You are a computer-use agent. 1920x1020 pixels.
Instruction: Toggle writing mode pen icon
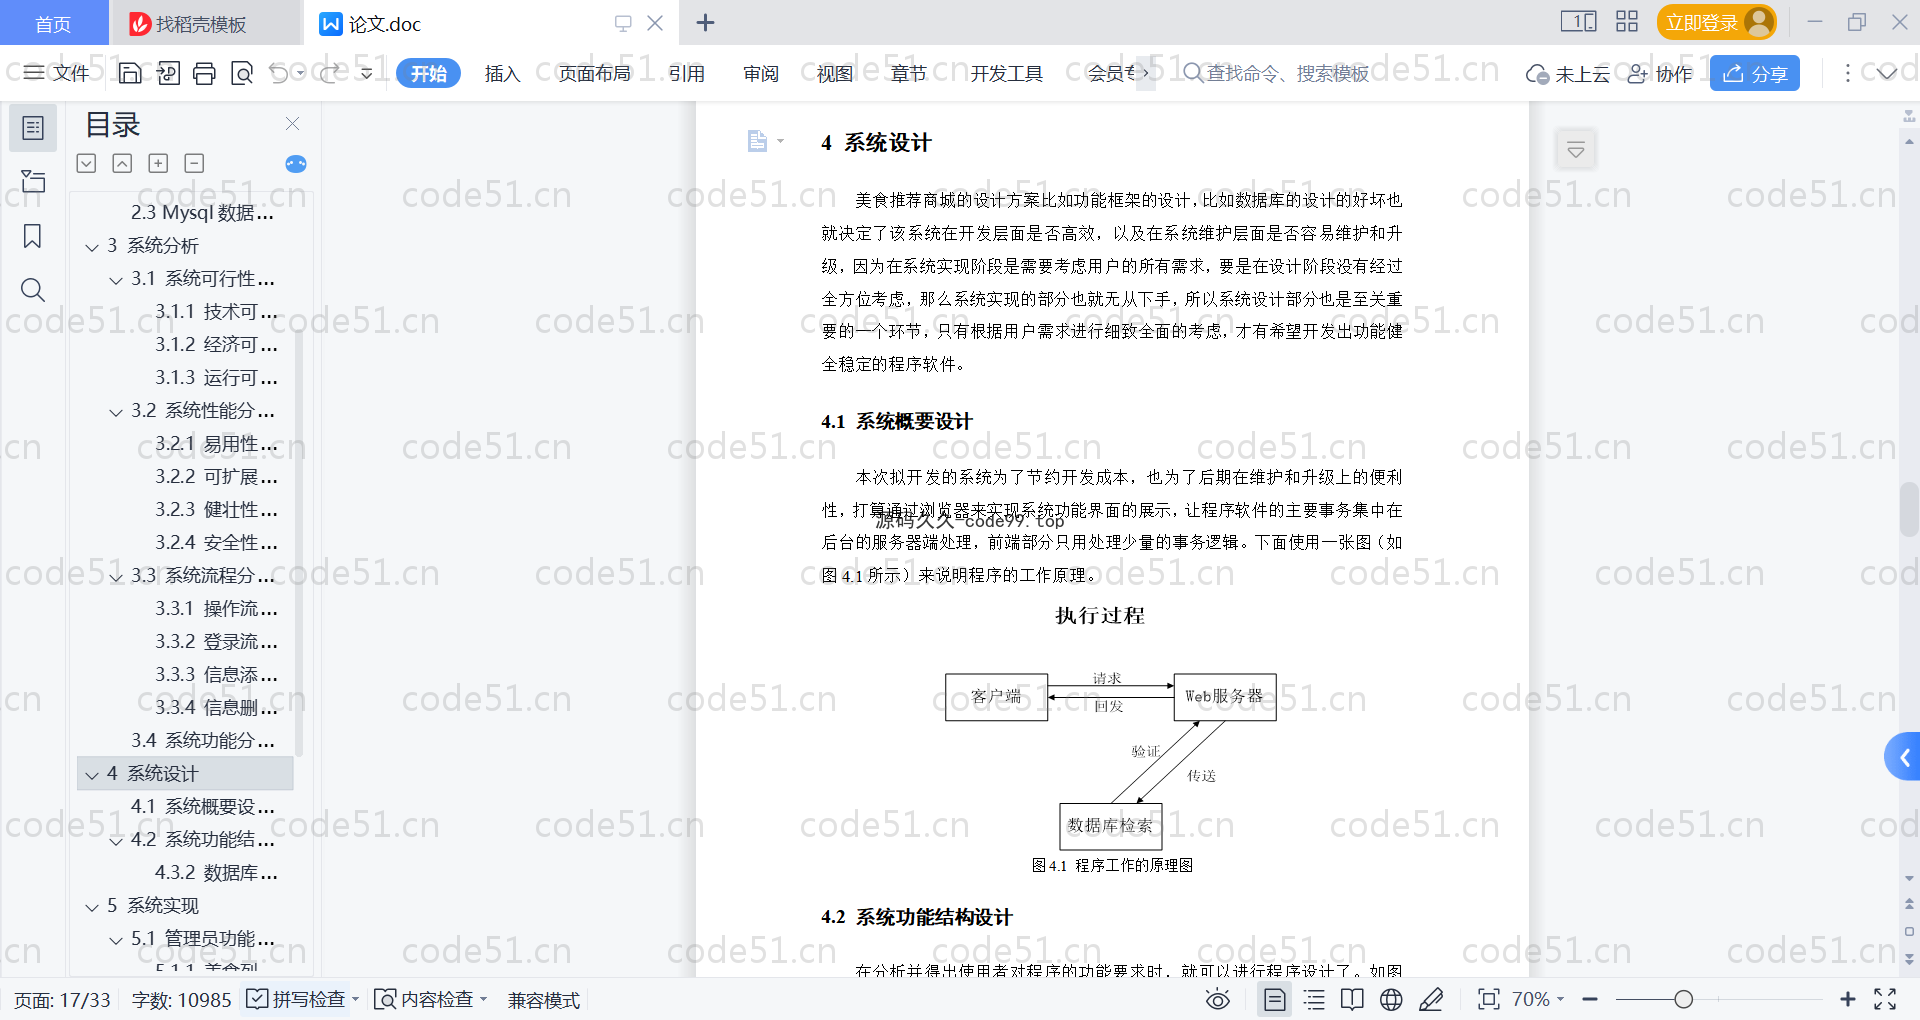click(1431, 999)
